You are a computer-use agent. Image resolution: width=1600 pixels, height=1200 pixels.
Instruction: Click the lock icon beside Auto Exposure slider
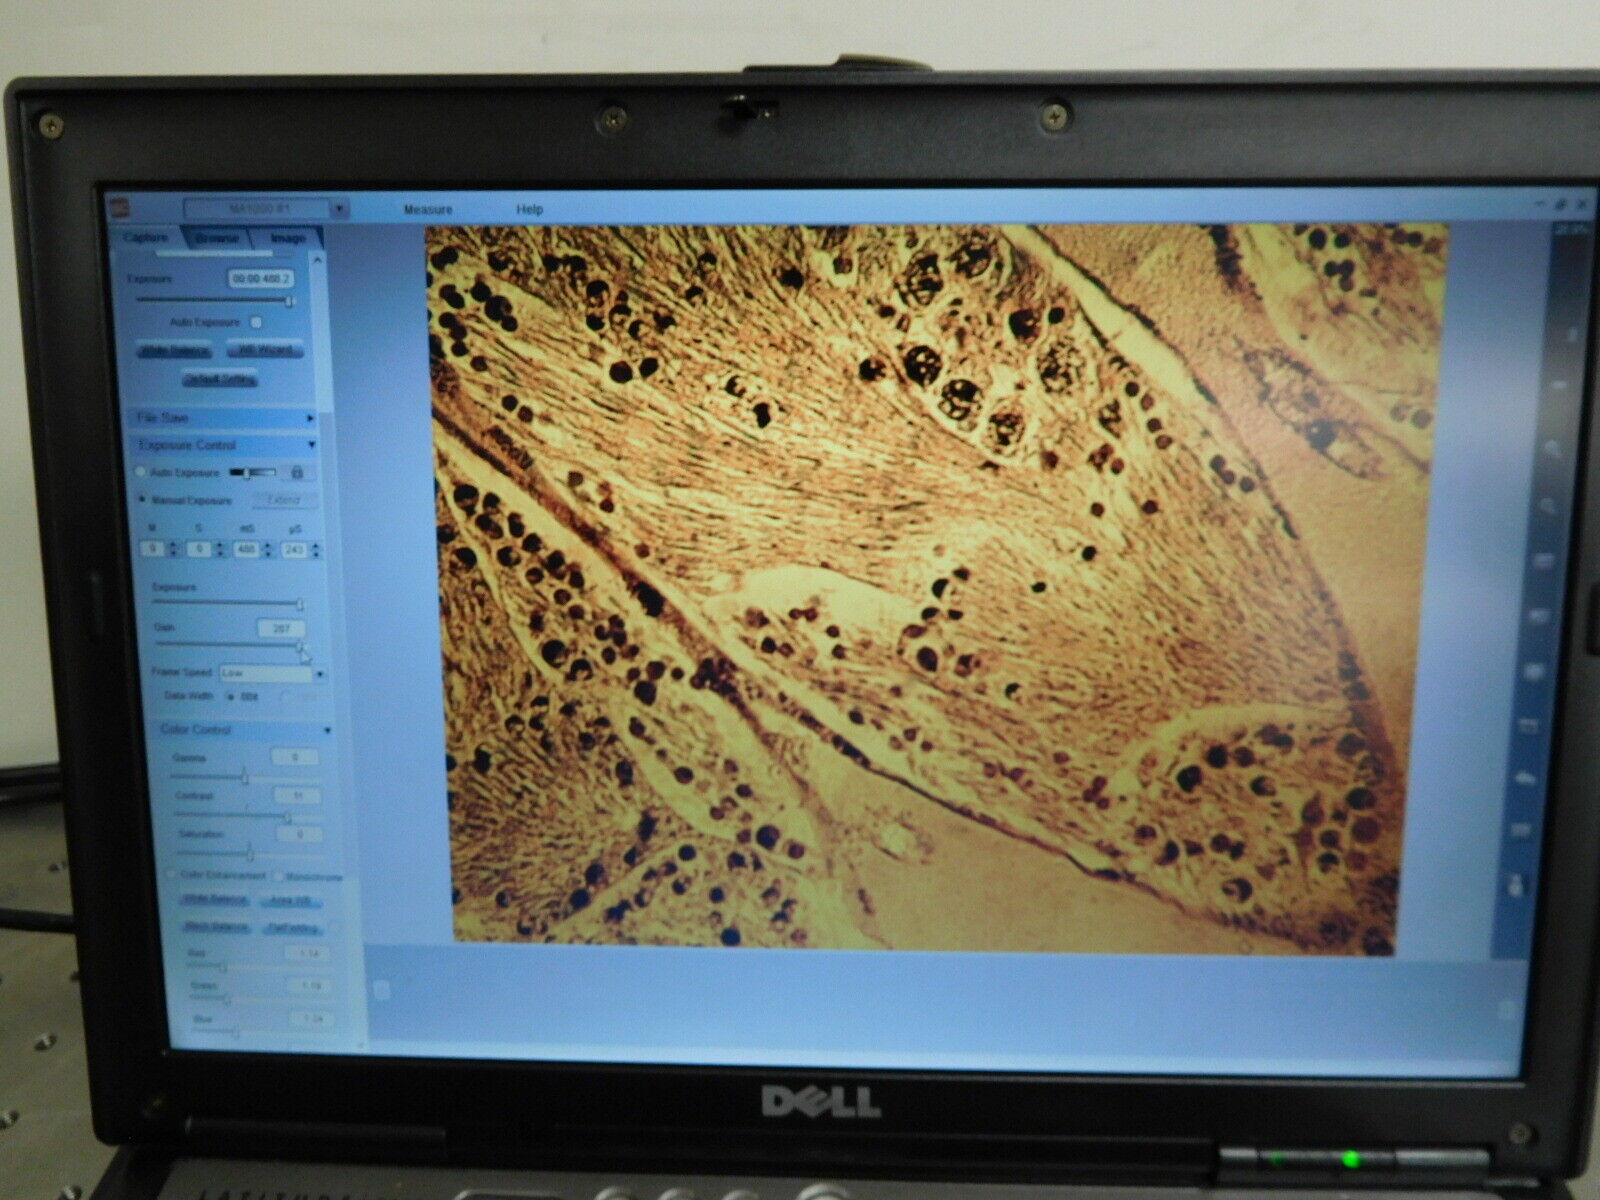(x=297, y=472)
